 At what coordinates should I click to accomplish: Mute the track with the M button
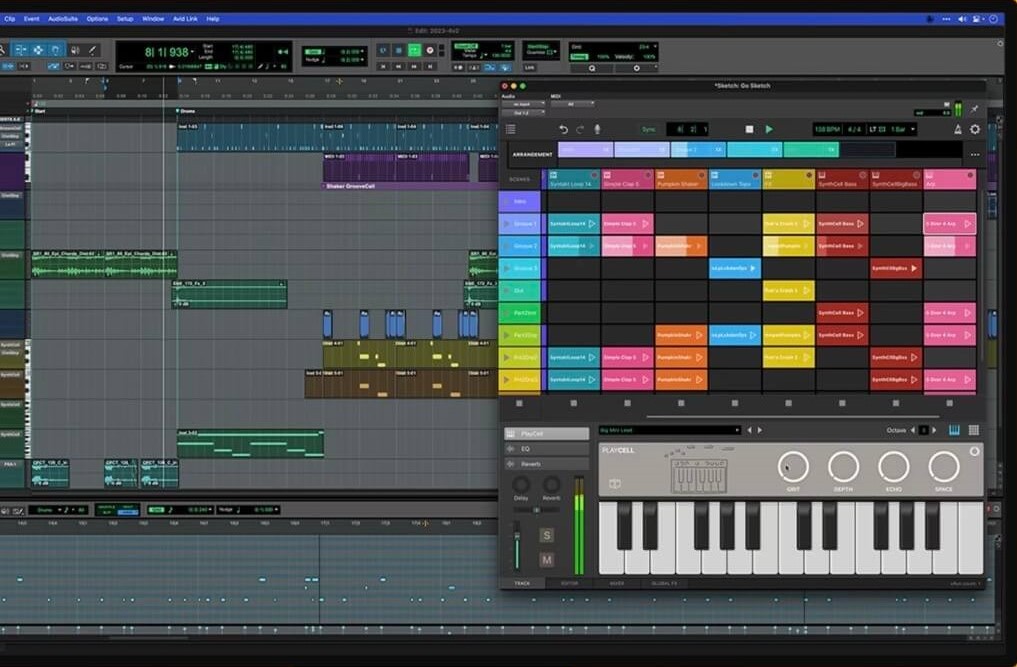tap(547, 559)
